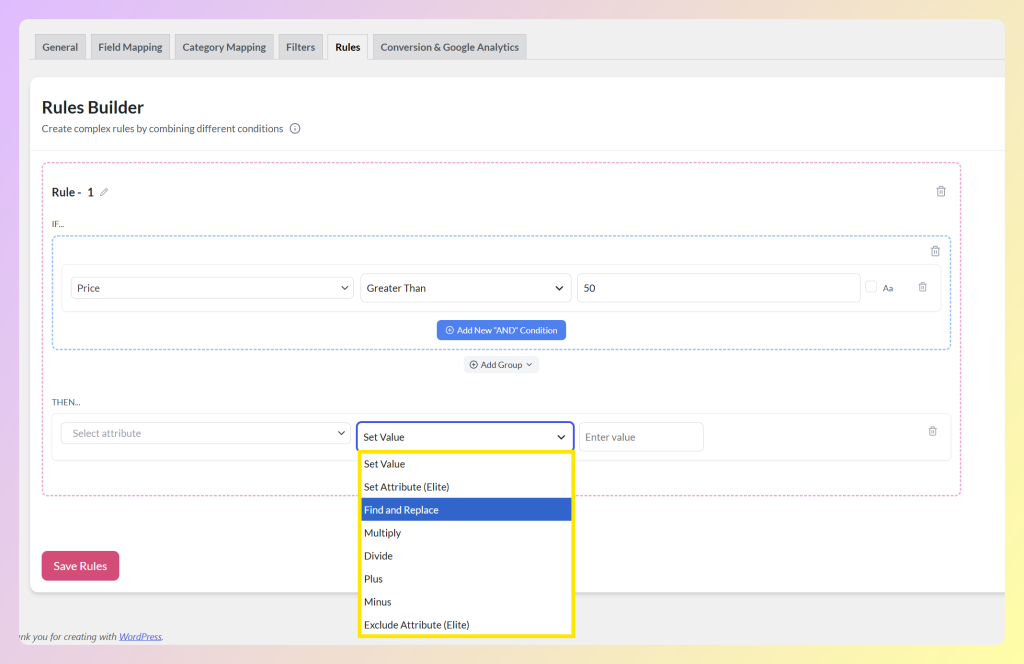Delete the IF condition group via trash icon
1024x664 pixels.
tap(935, 251)
